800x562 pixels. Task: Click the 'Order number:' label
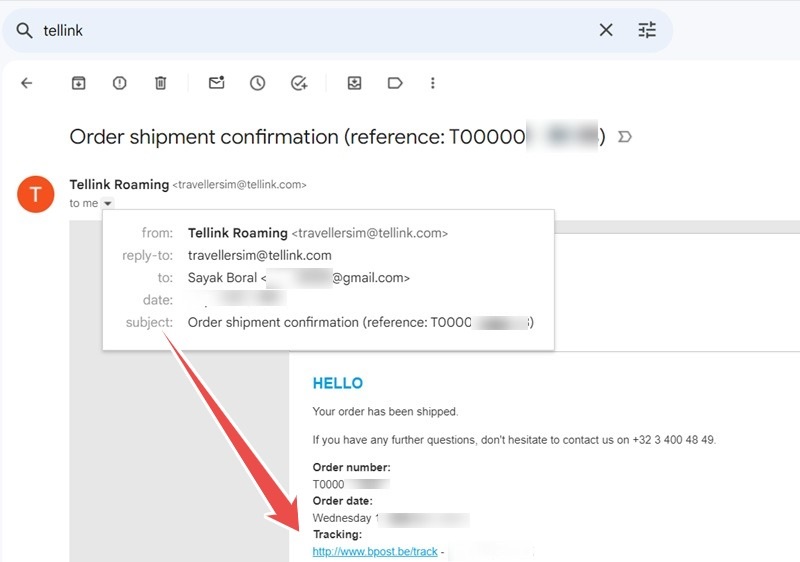352,467
